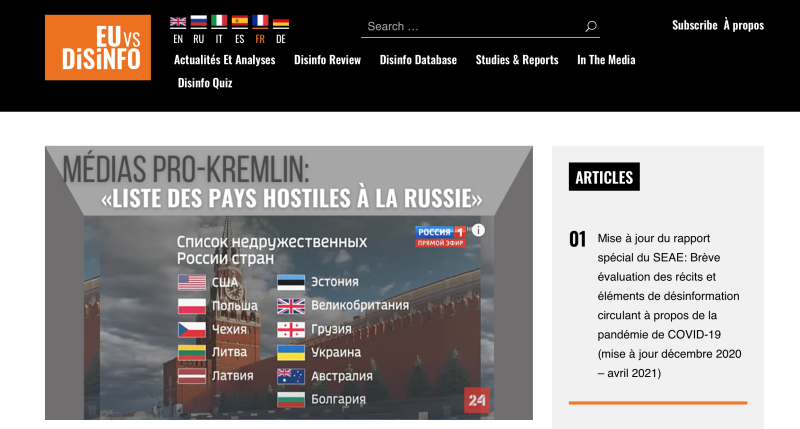This screenshot has width=800, height=429.
Task: Click the «Liste des pays hostiles à la Russie» title
Action: (x=291, y=198)
